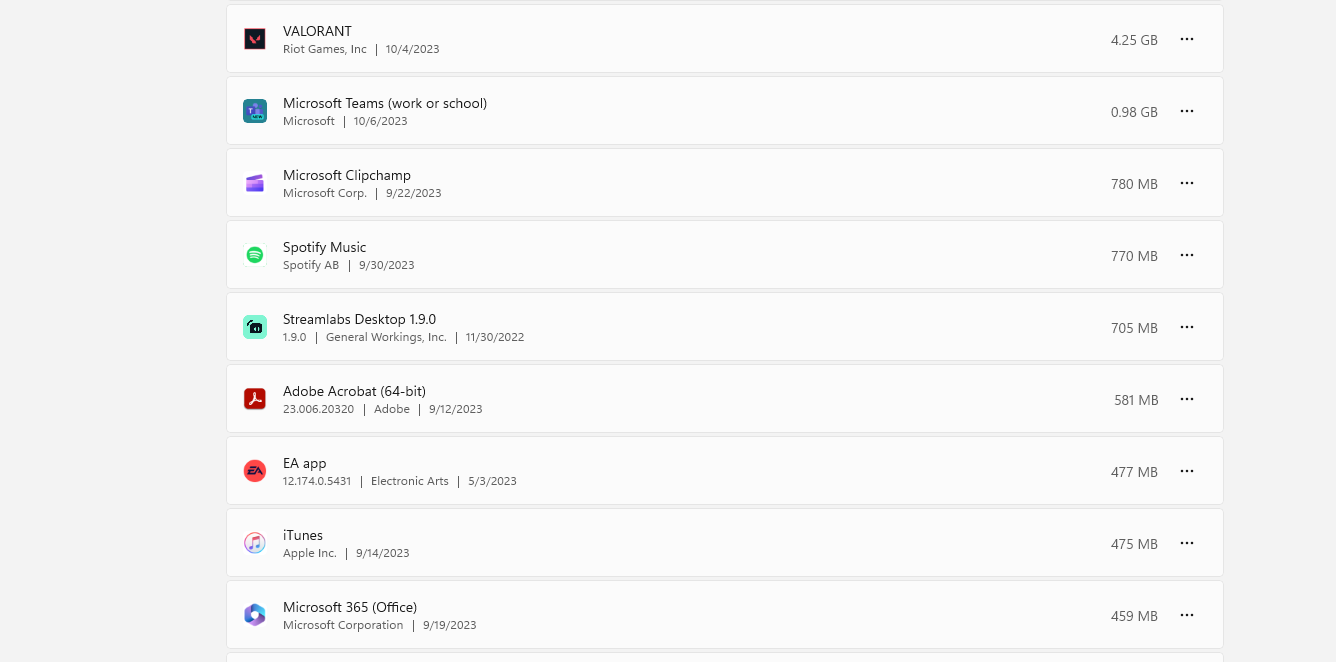
Task: Show the ellipsis menu for Spotify Music
Action: 1187,255
